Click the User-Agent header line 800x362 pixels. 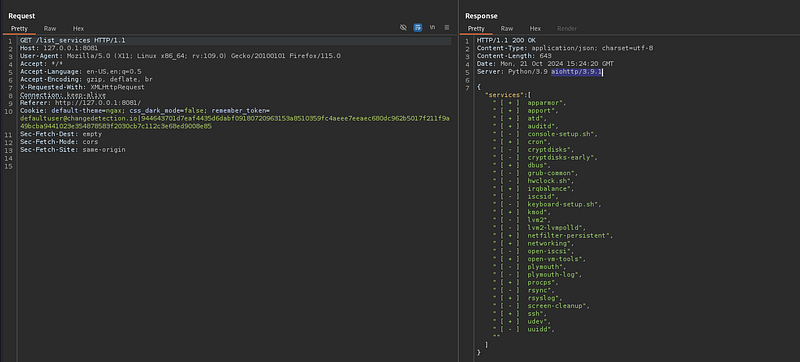pos(180,56)
